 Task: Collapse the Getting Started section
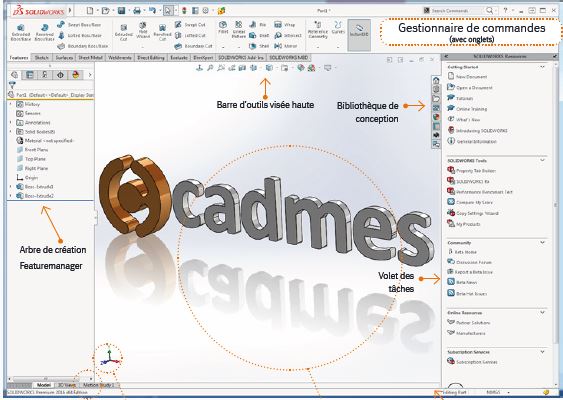point(543,67)
